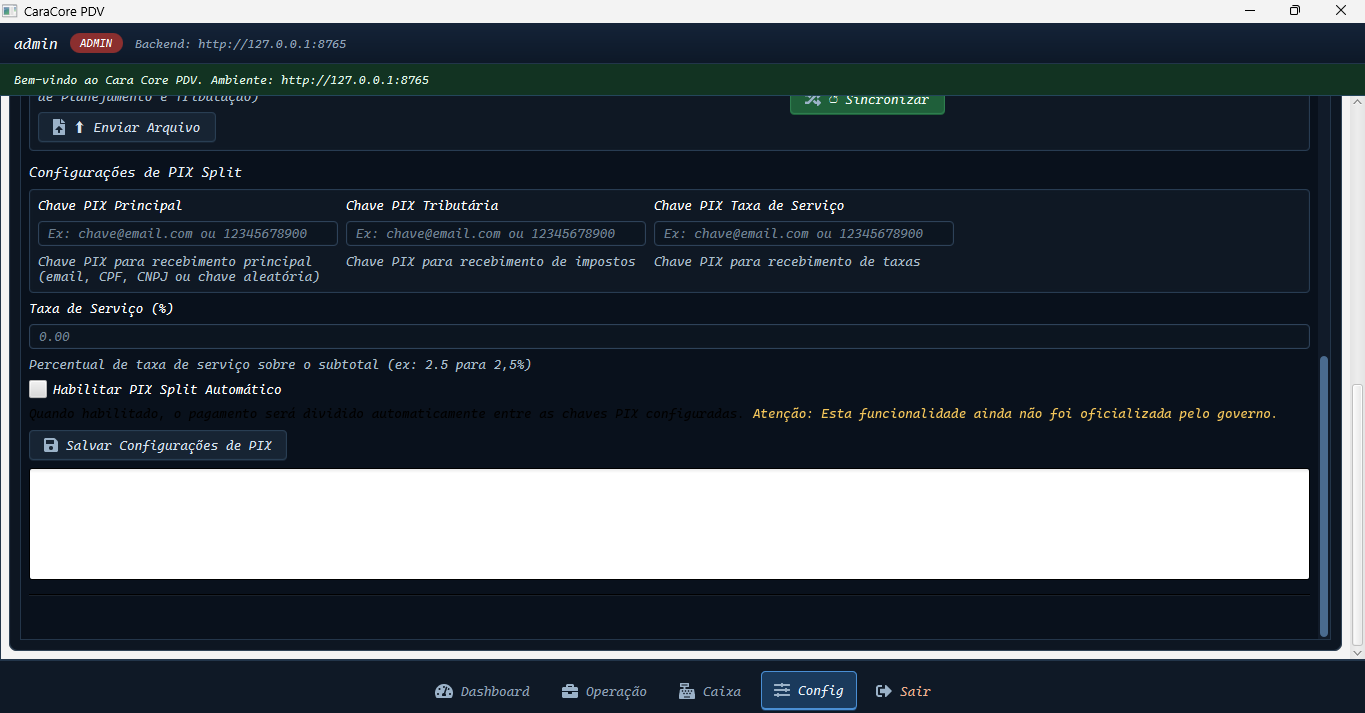This screenshot has width=1365, height=713.
Task: Click the gauge icon on Dashboard
Action: point(444,691)
